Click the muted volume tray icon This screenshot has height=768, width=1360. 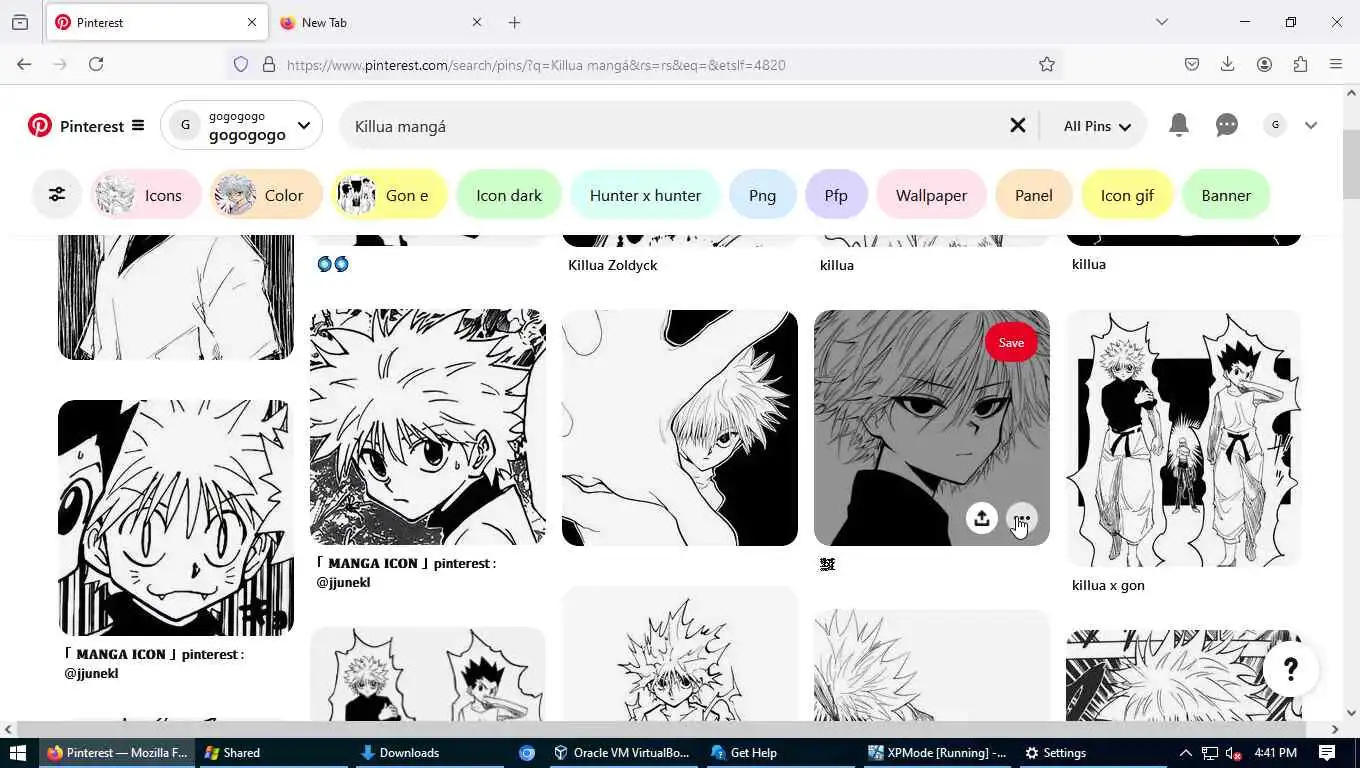pyautogui.click(x=1234, y=753)
